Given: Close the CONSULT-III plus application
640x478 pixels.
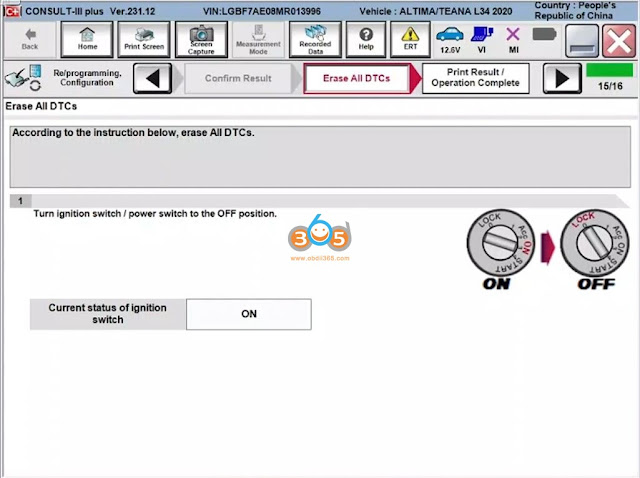Looking at the screenshot, I should tap(619, 40).
